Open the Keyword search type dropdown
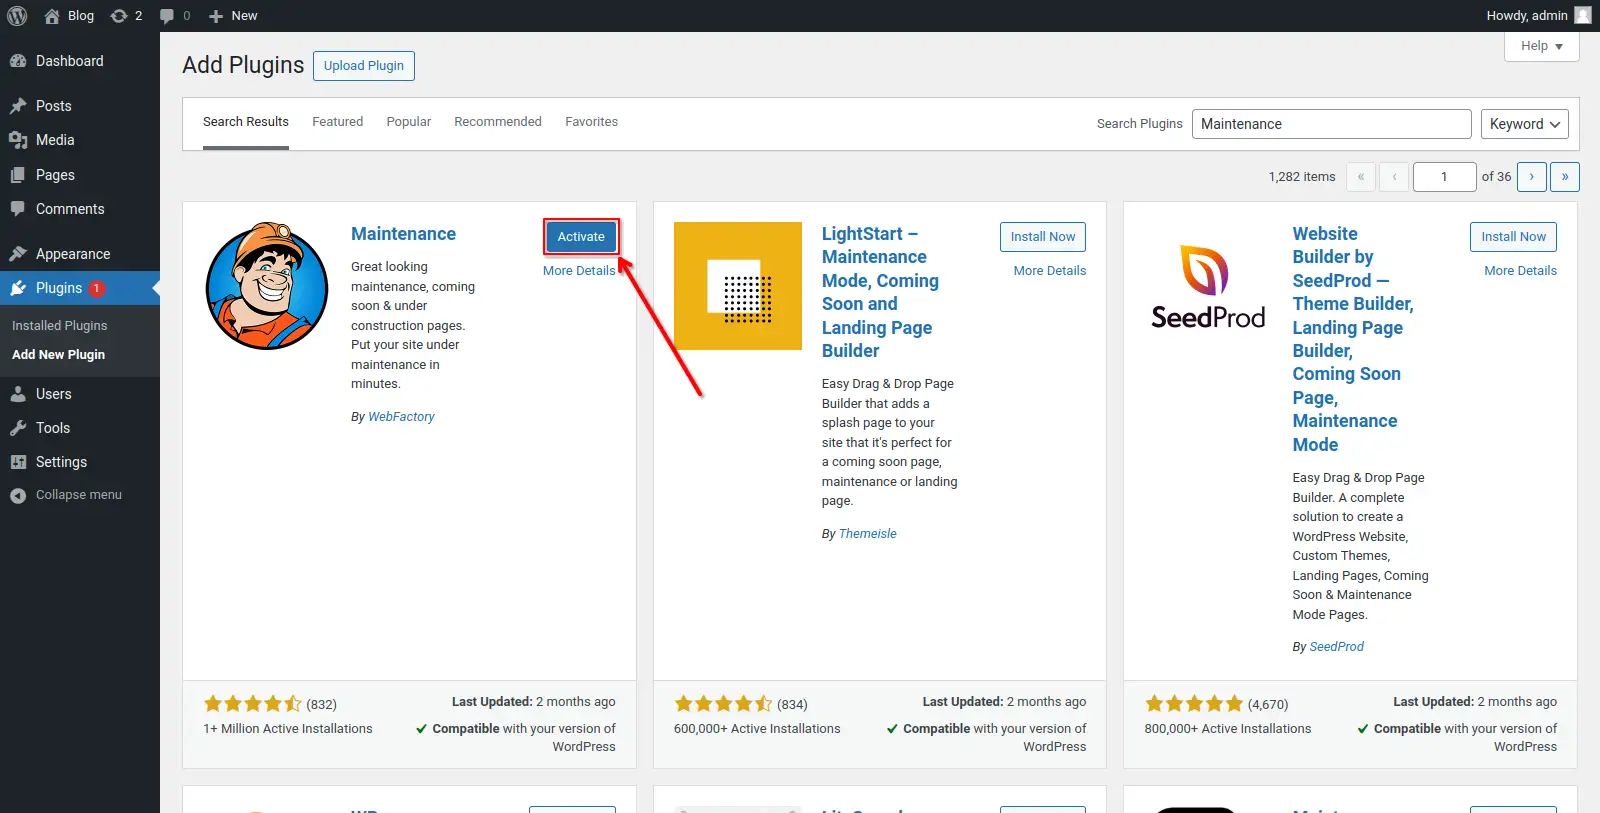This screenshot has width=1600, height=813. pyautogui.click(x=1524, y=124)
